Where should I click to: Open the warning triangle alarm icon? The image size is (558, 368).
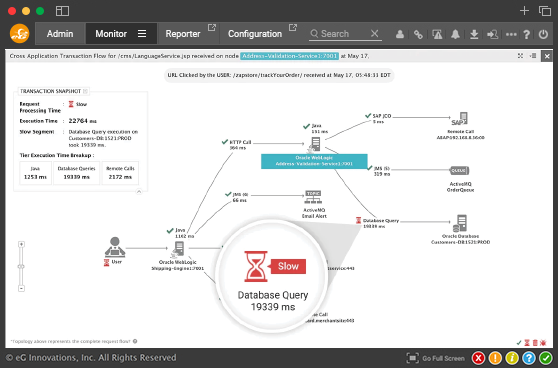pyautogui.click(x=437, y=34)
